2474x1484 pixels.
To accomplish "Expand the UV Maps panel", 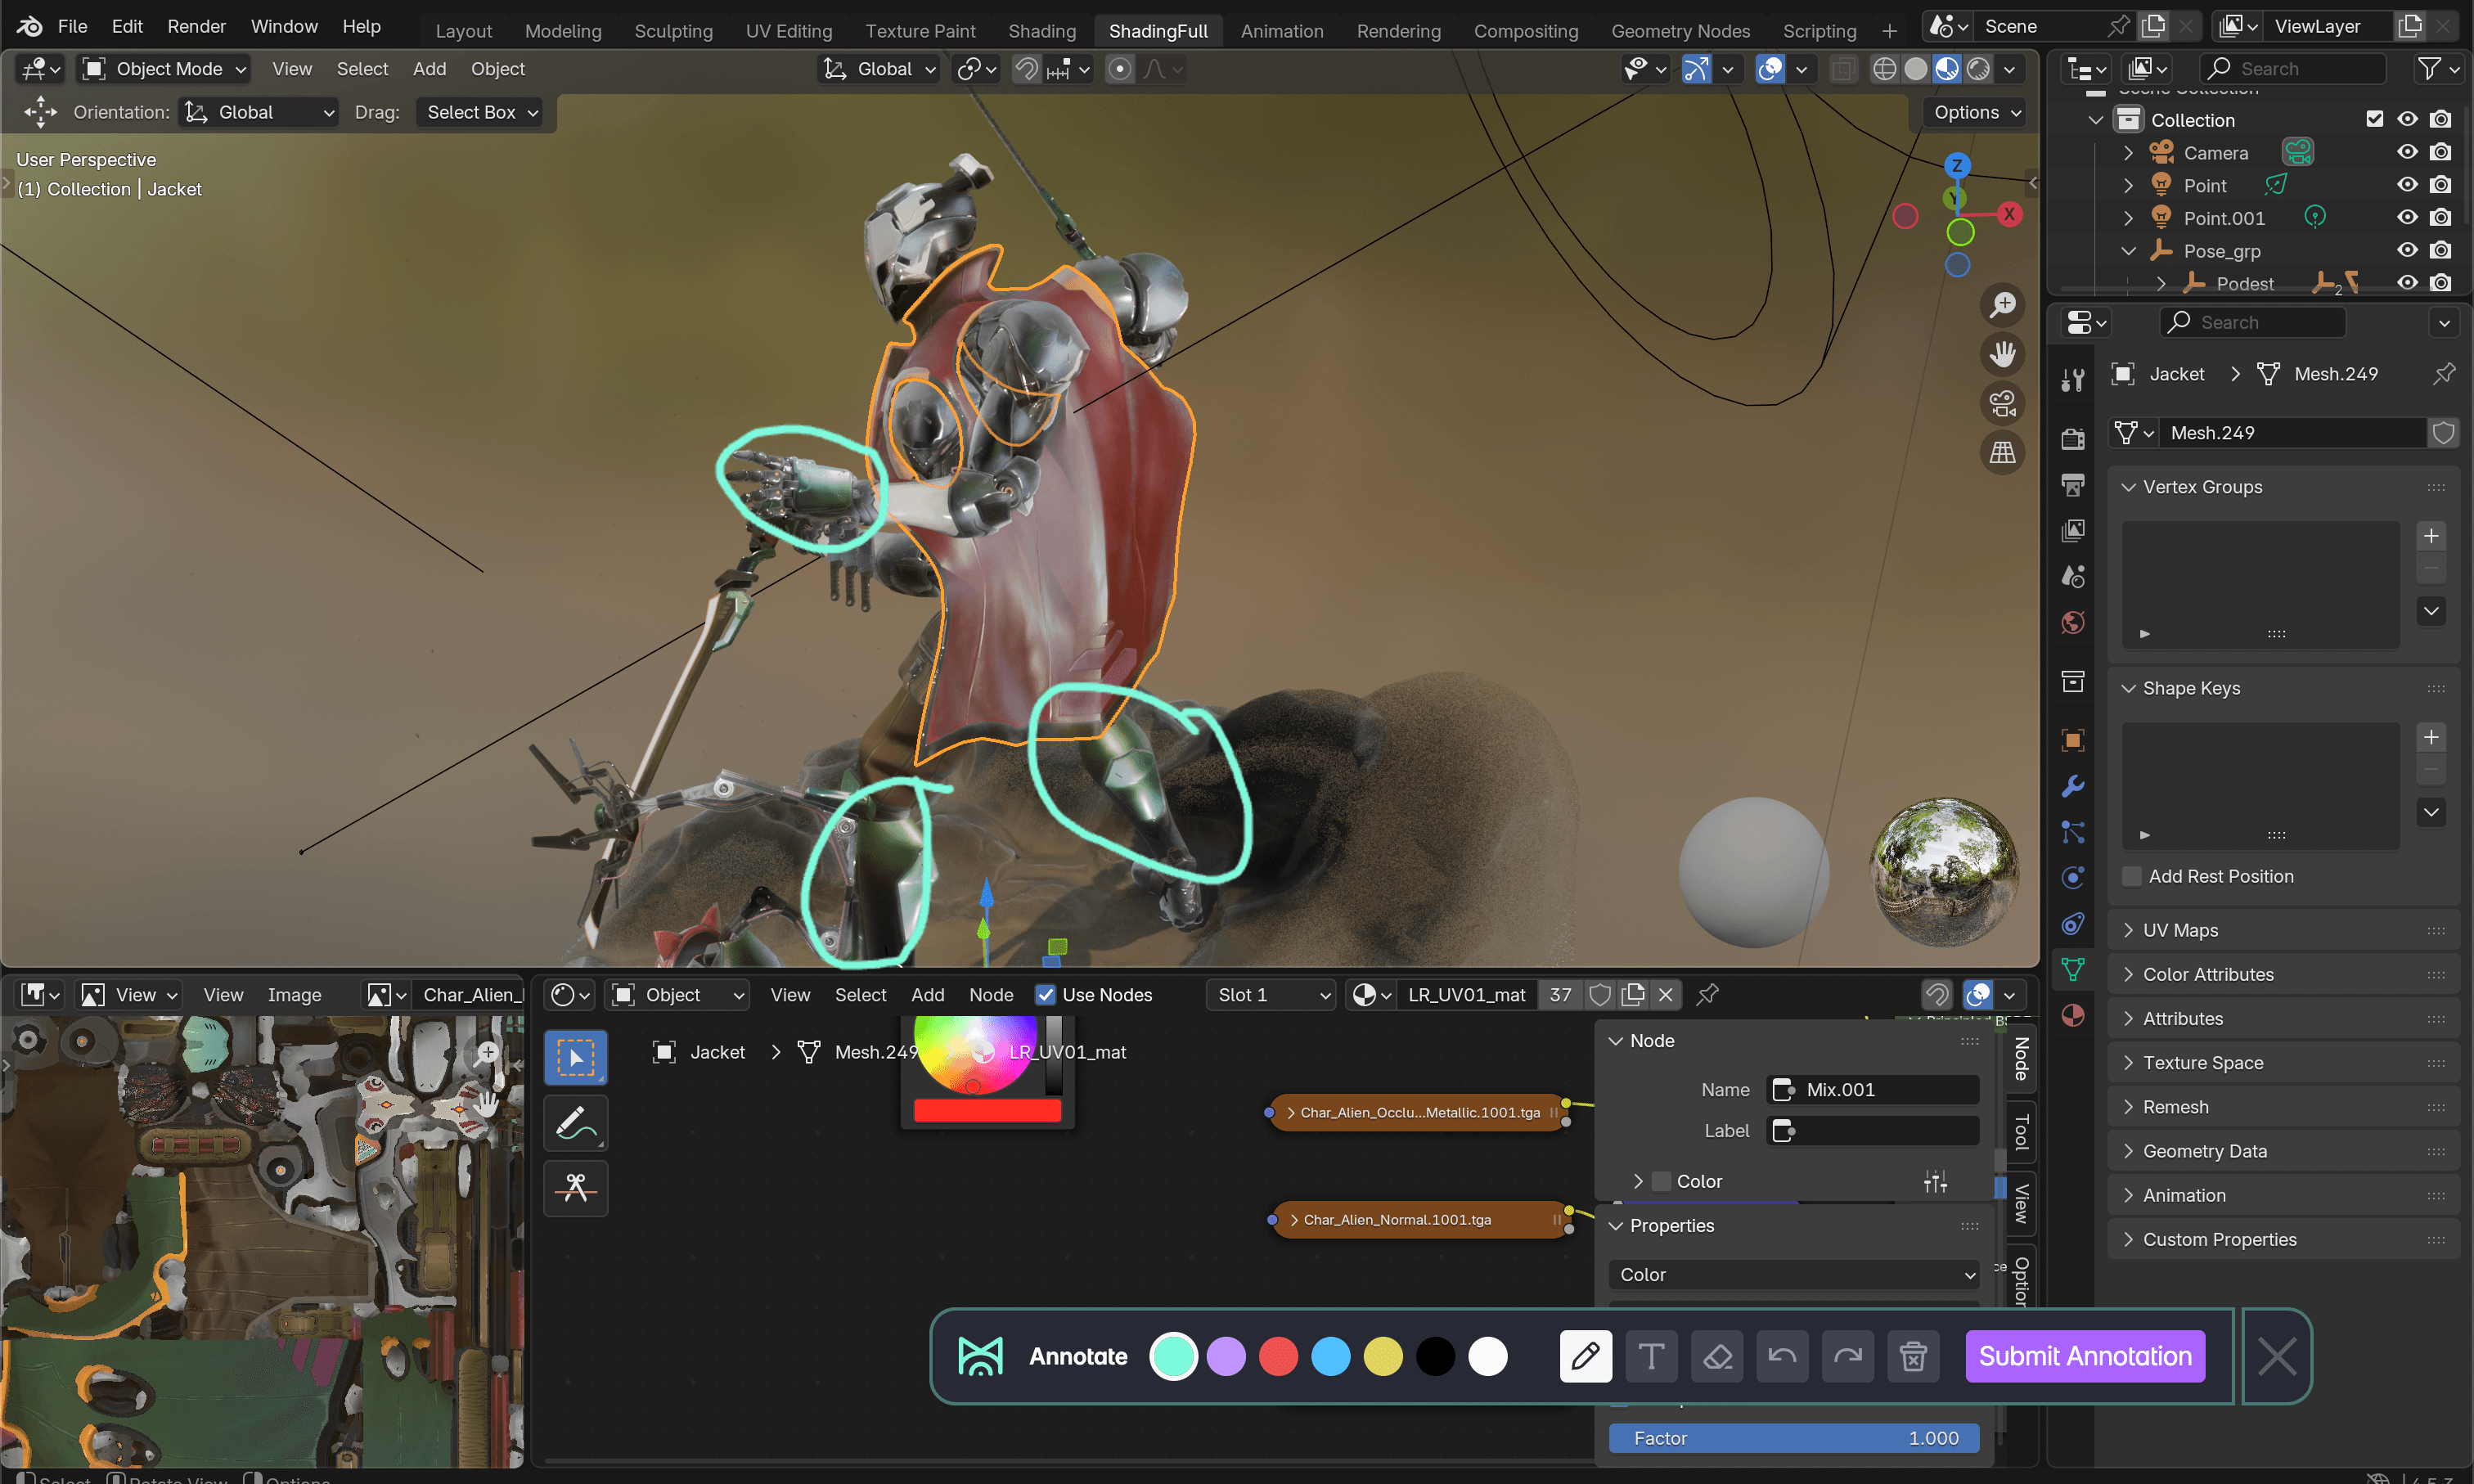I will (x=2180, y=930).
